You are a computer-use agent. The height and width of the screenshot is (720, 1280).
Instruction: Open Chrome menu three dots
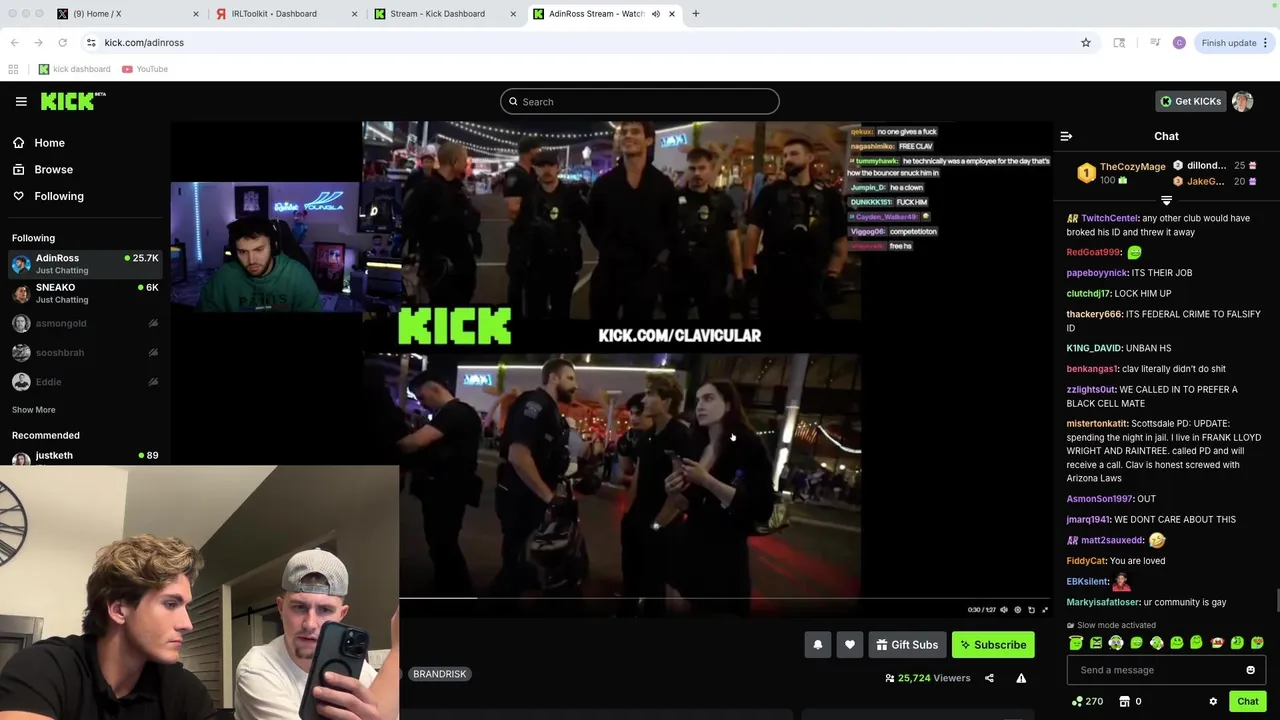[x=1265, y=42]
